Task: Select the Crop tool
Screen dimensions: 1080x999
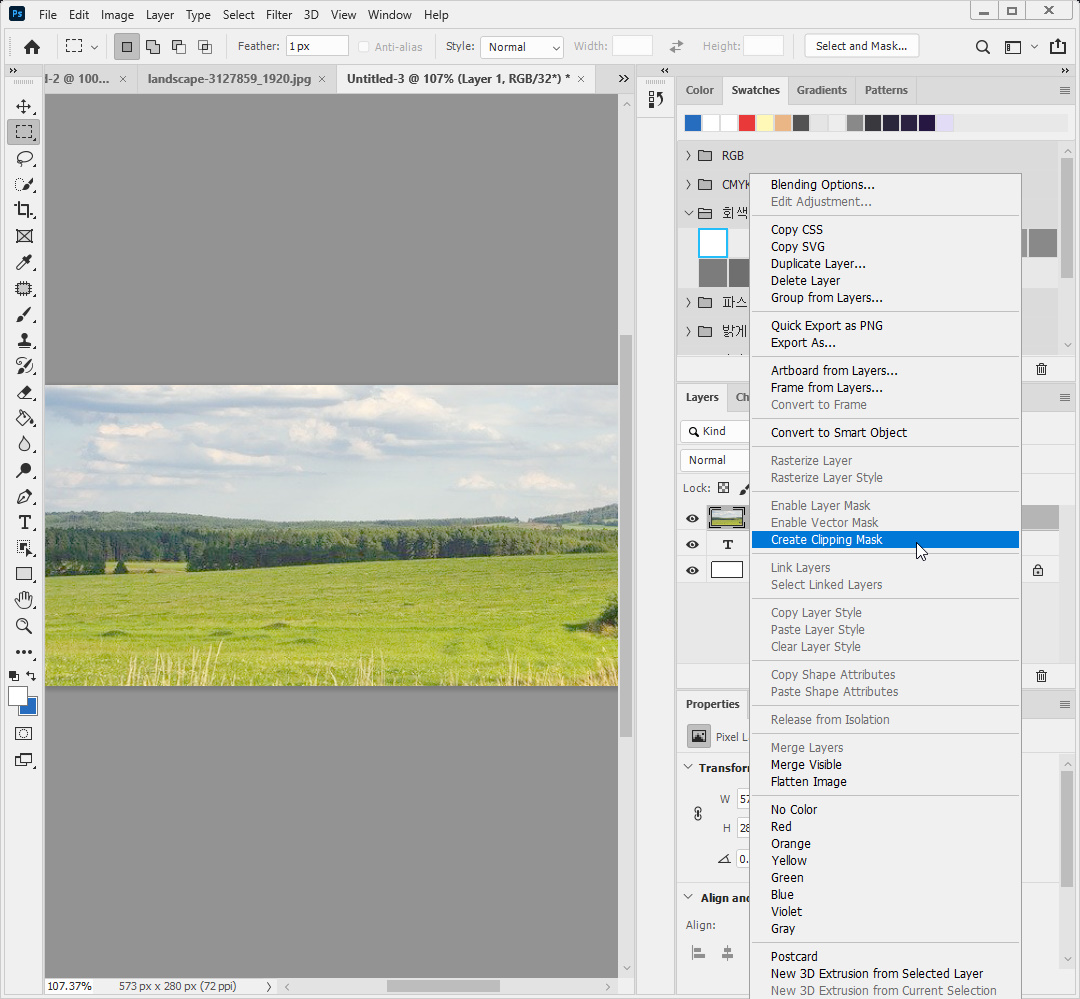Action: [24, 210]
